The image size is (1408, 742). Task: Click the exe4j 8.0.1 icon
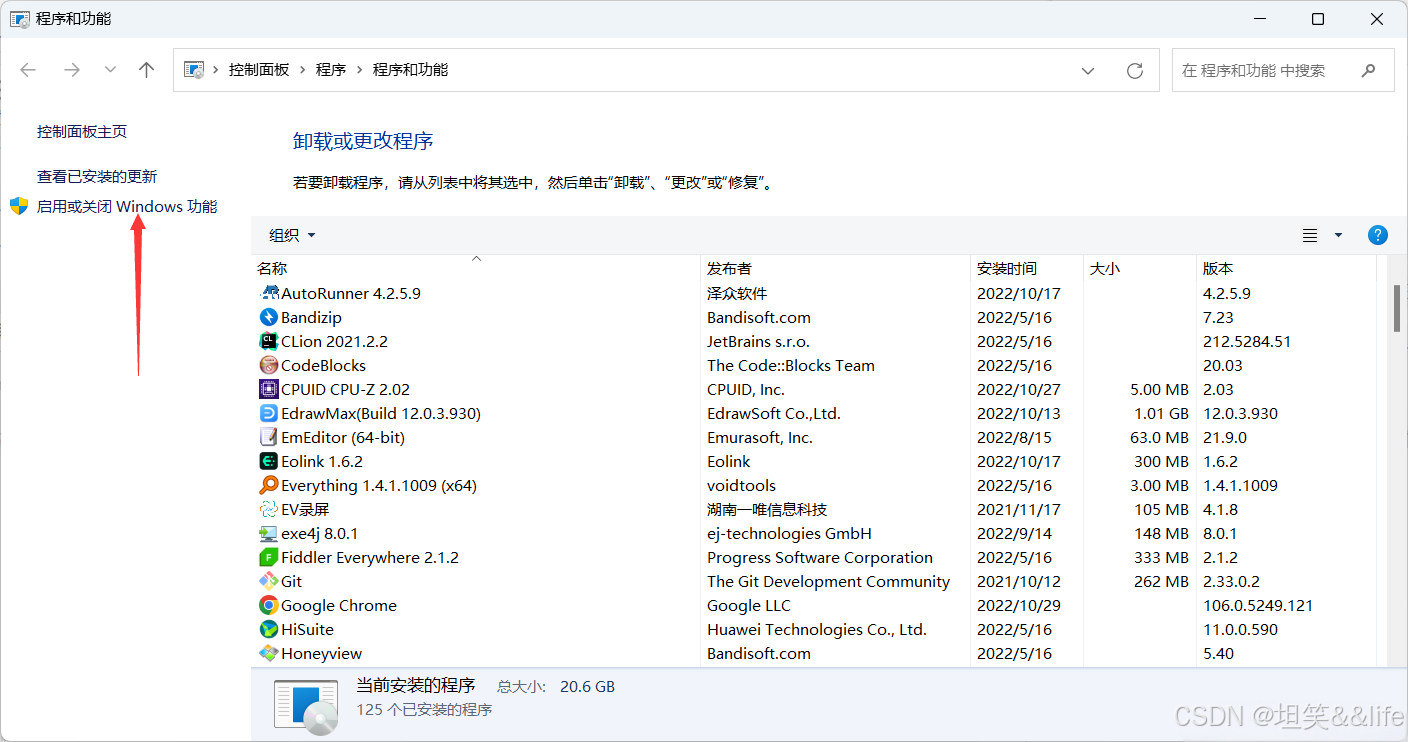[268, 533]
